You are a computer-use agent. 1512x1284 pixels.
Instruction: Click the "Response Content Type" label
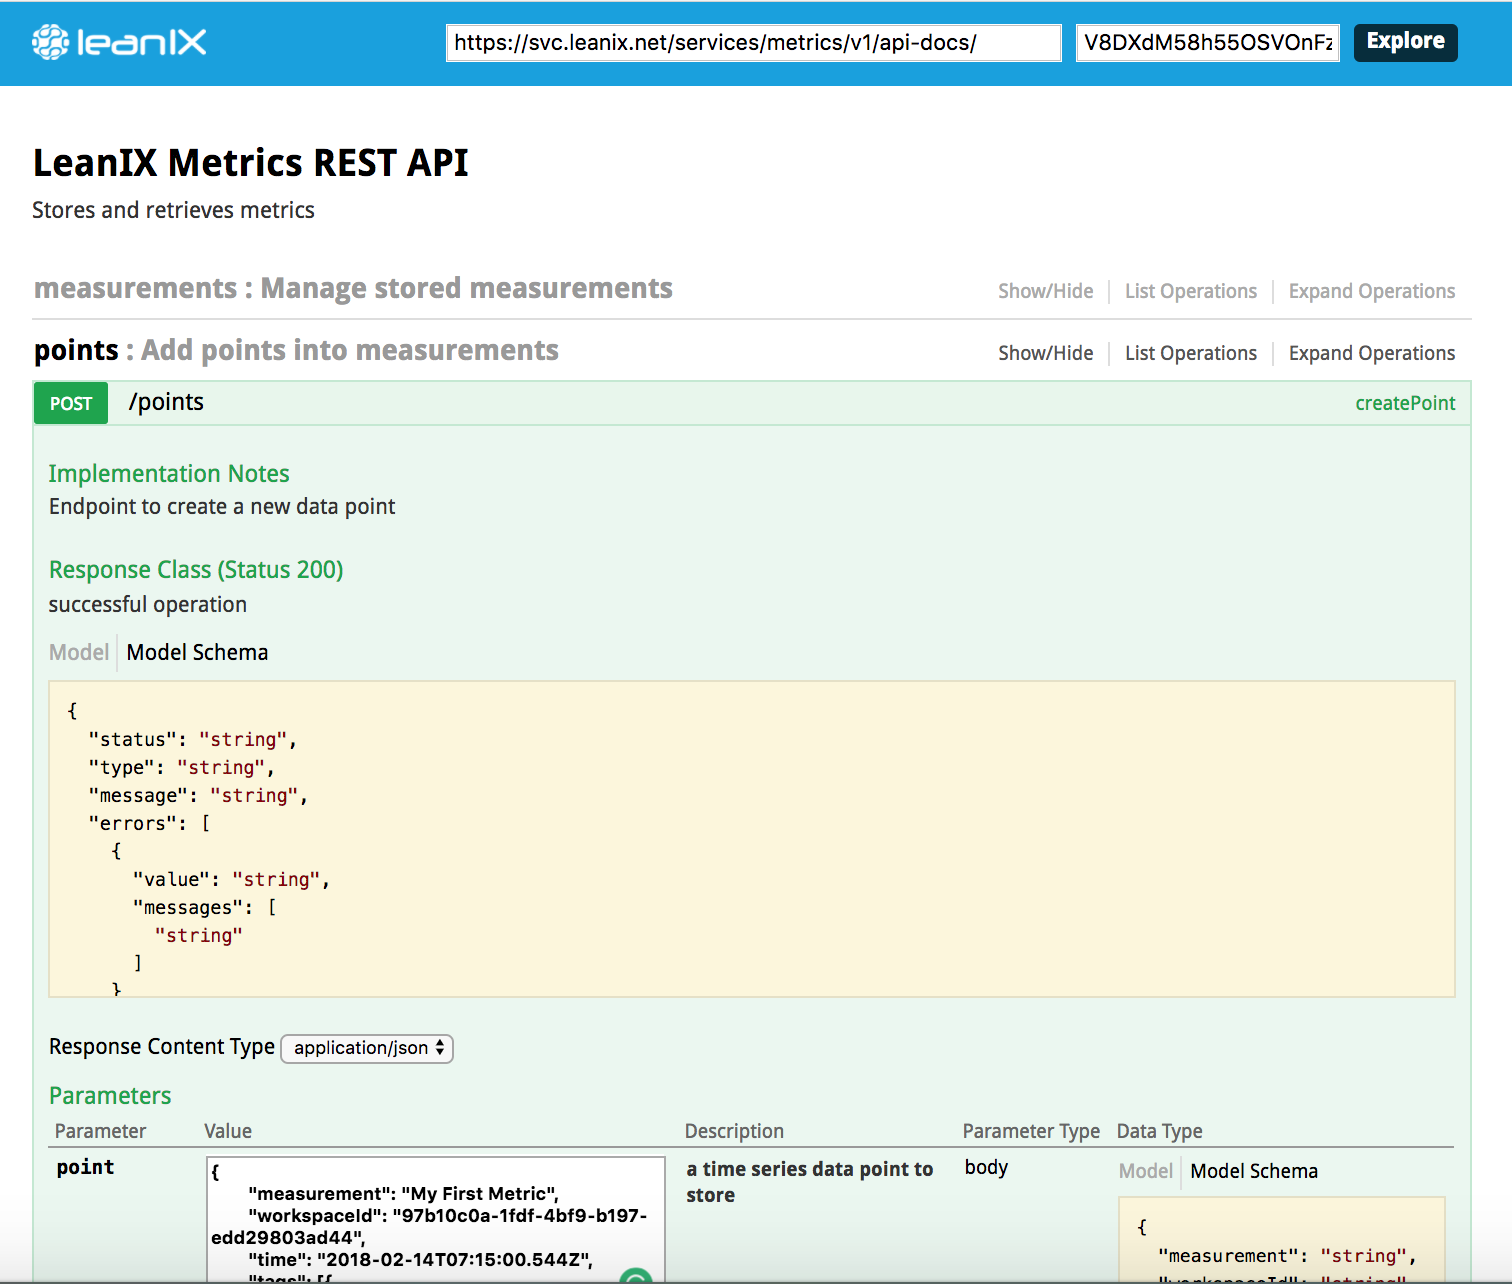coord(162,1047)
